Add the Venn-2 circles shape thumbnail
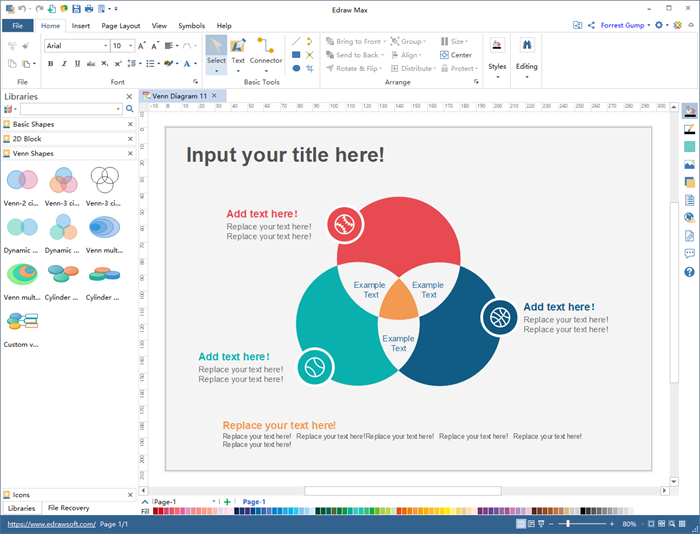The width and height of the screenshot is (700, 534). [x=21, y=181]
